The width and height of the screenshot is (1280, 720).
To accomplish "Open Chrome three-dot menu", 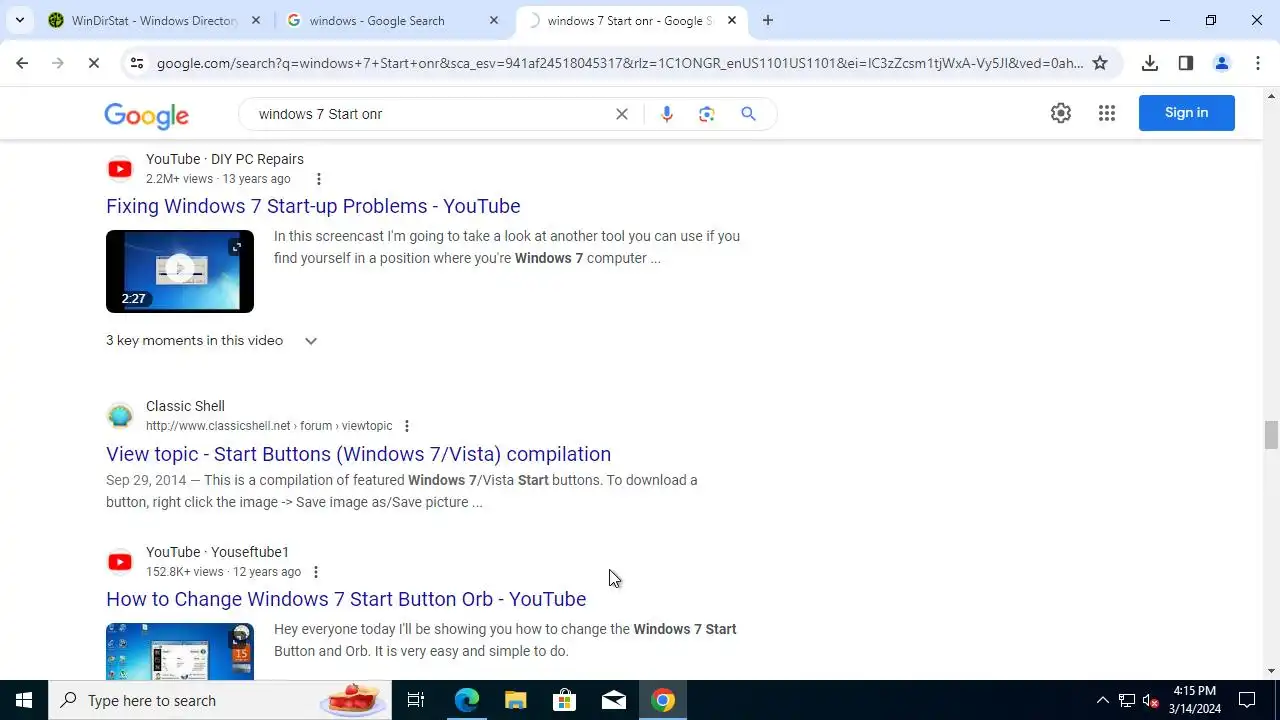I will (x=1258, y=63).
